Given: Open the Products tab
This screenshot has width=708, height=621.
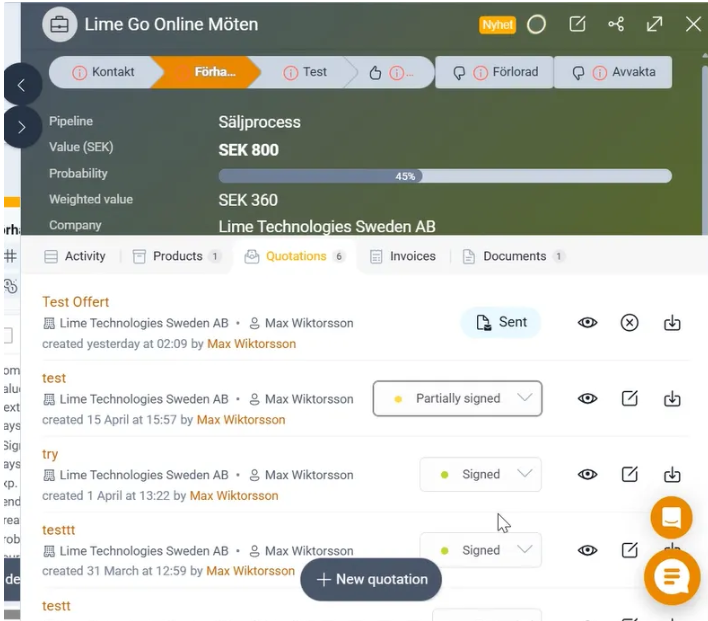Looking at the screenshot, I should 176,256.
